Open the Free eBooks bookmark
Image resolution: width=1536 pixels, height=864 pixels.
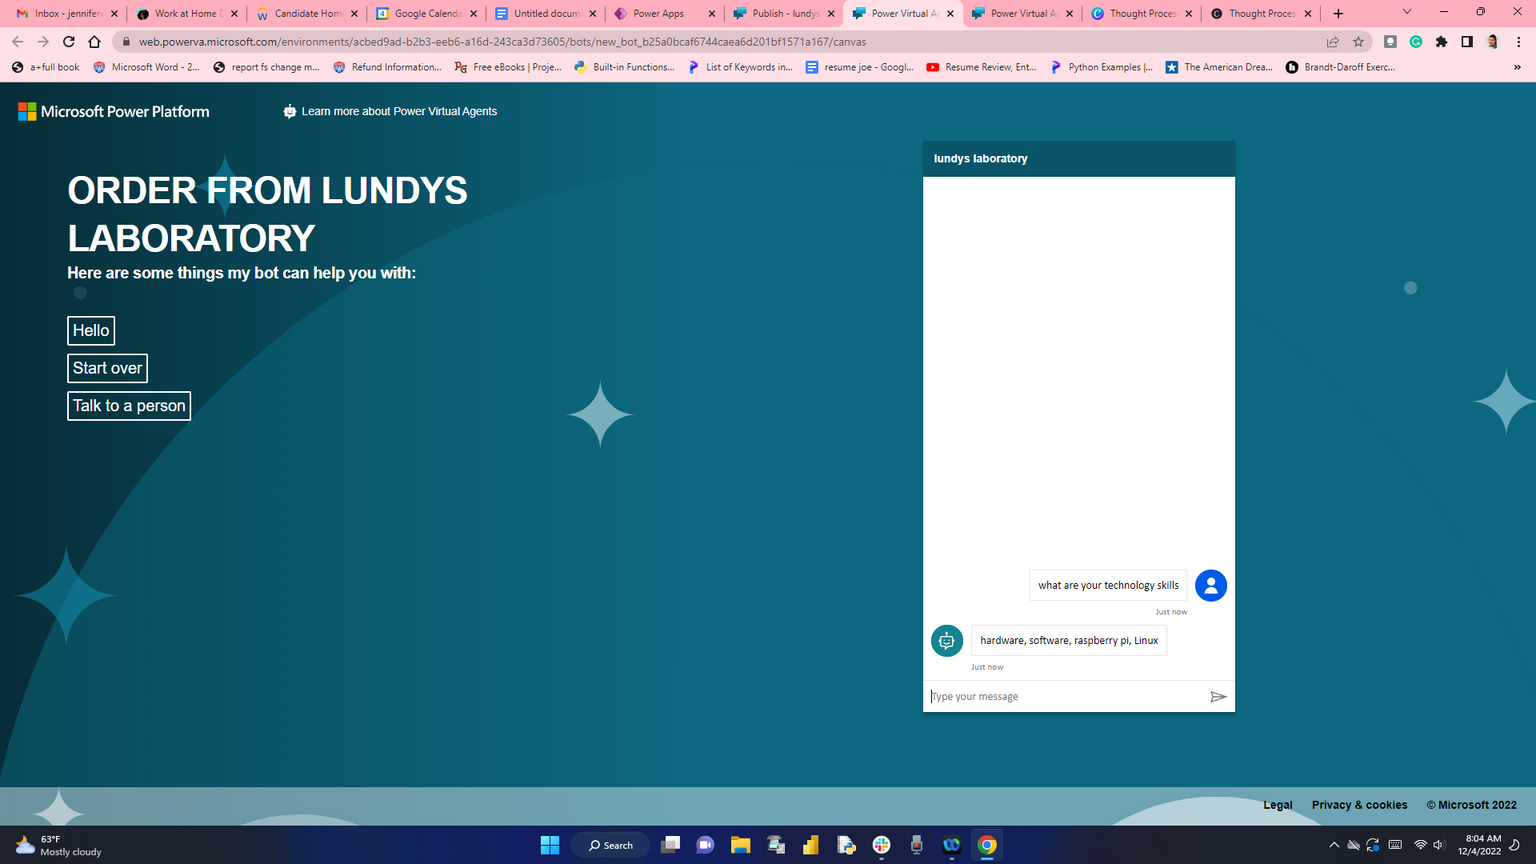[507, 67]
